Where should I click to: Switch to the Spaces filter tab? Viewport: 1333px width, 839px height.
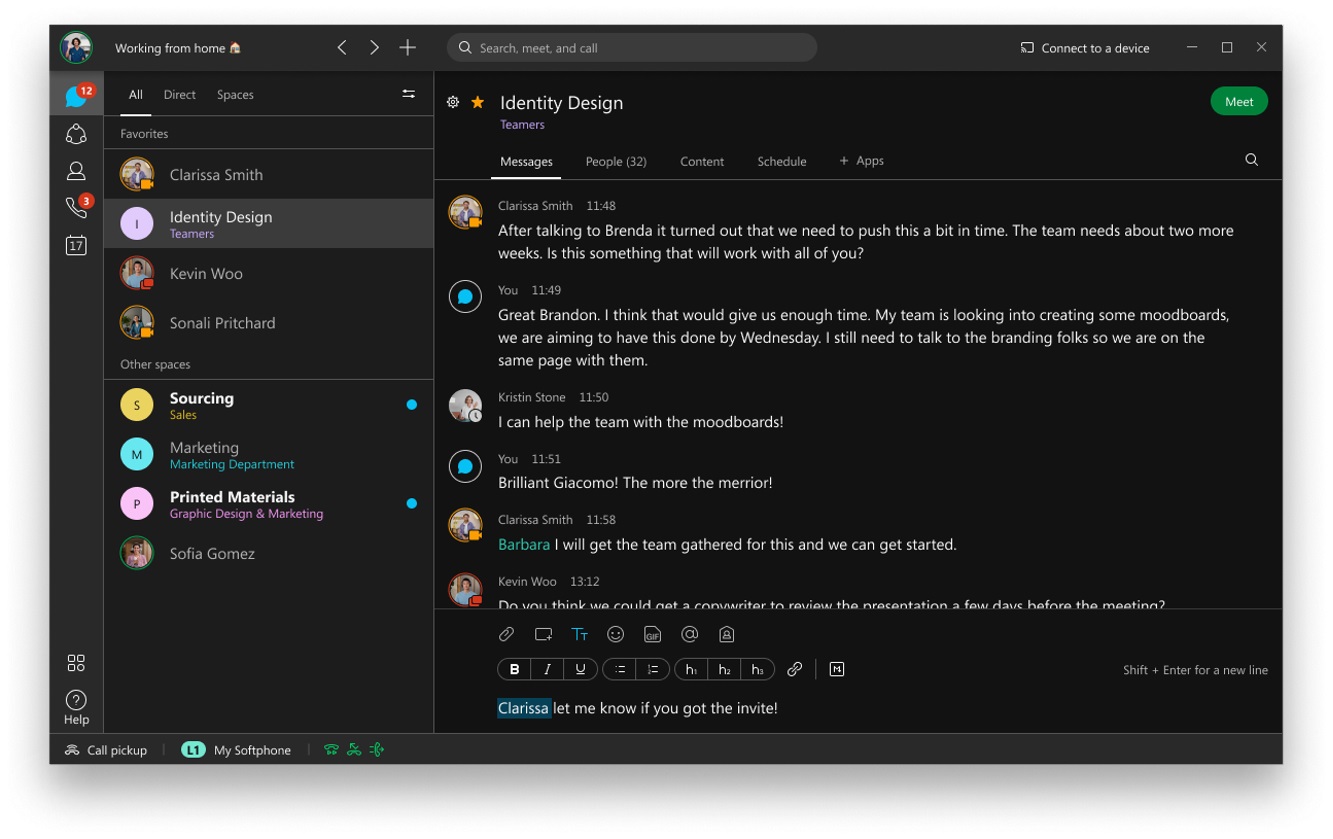coord(235,95)
